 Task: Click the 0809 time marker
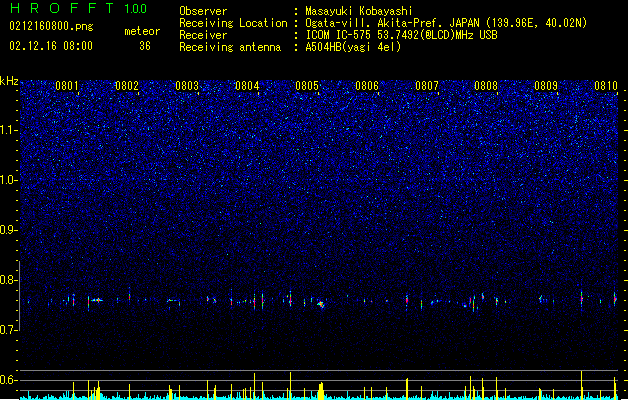pyautogui.click(x=546, y=85)
